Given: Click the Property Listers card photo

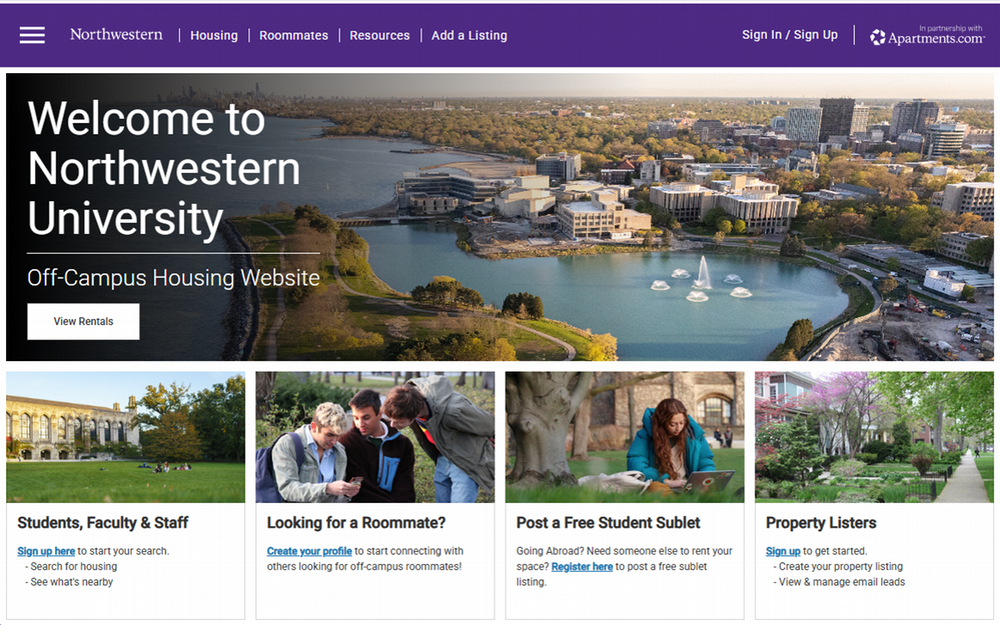Looking at the screenshot, I should [x=874, y=437].
